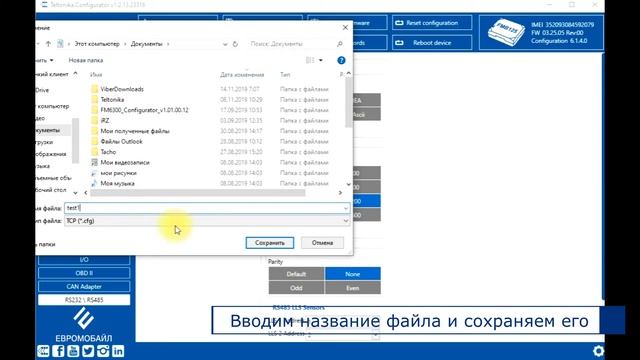This screenshot has height=360, width=640.
Task: Click the file name field containing test1
Action: tap(207, 208)
